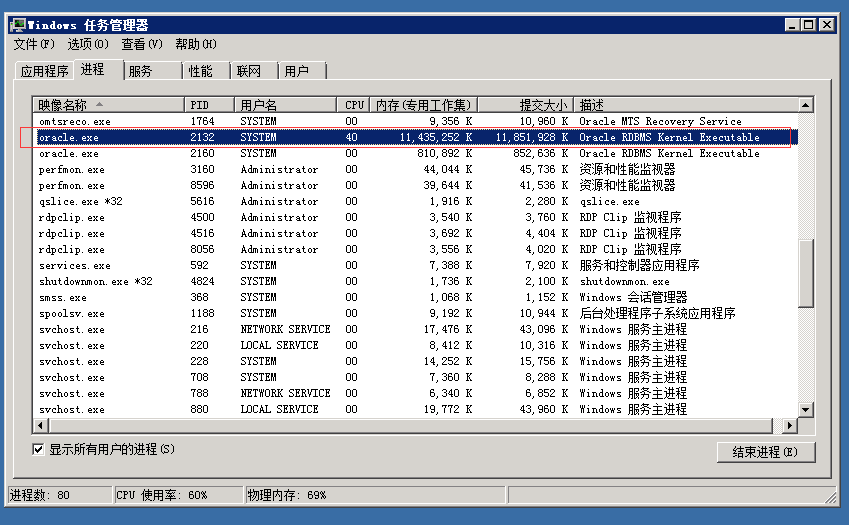
Task: Click Oracle MTS Recovery Service description
Action: (x=660, y=121)
